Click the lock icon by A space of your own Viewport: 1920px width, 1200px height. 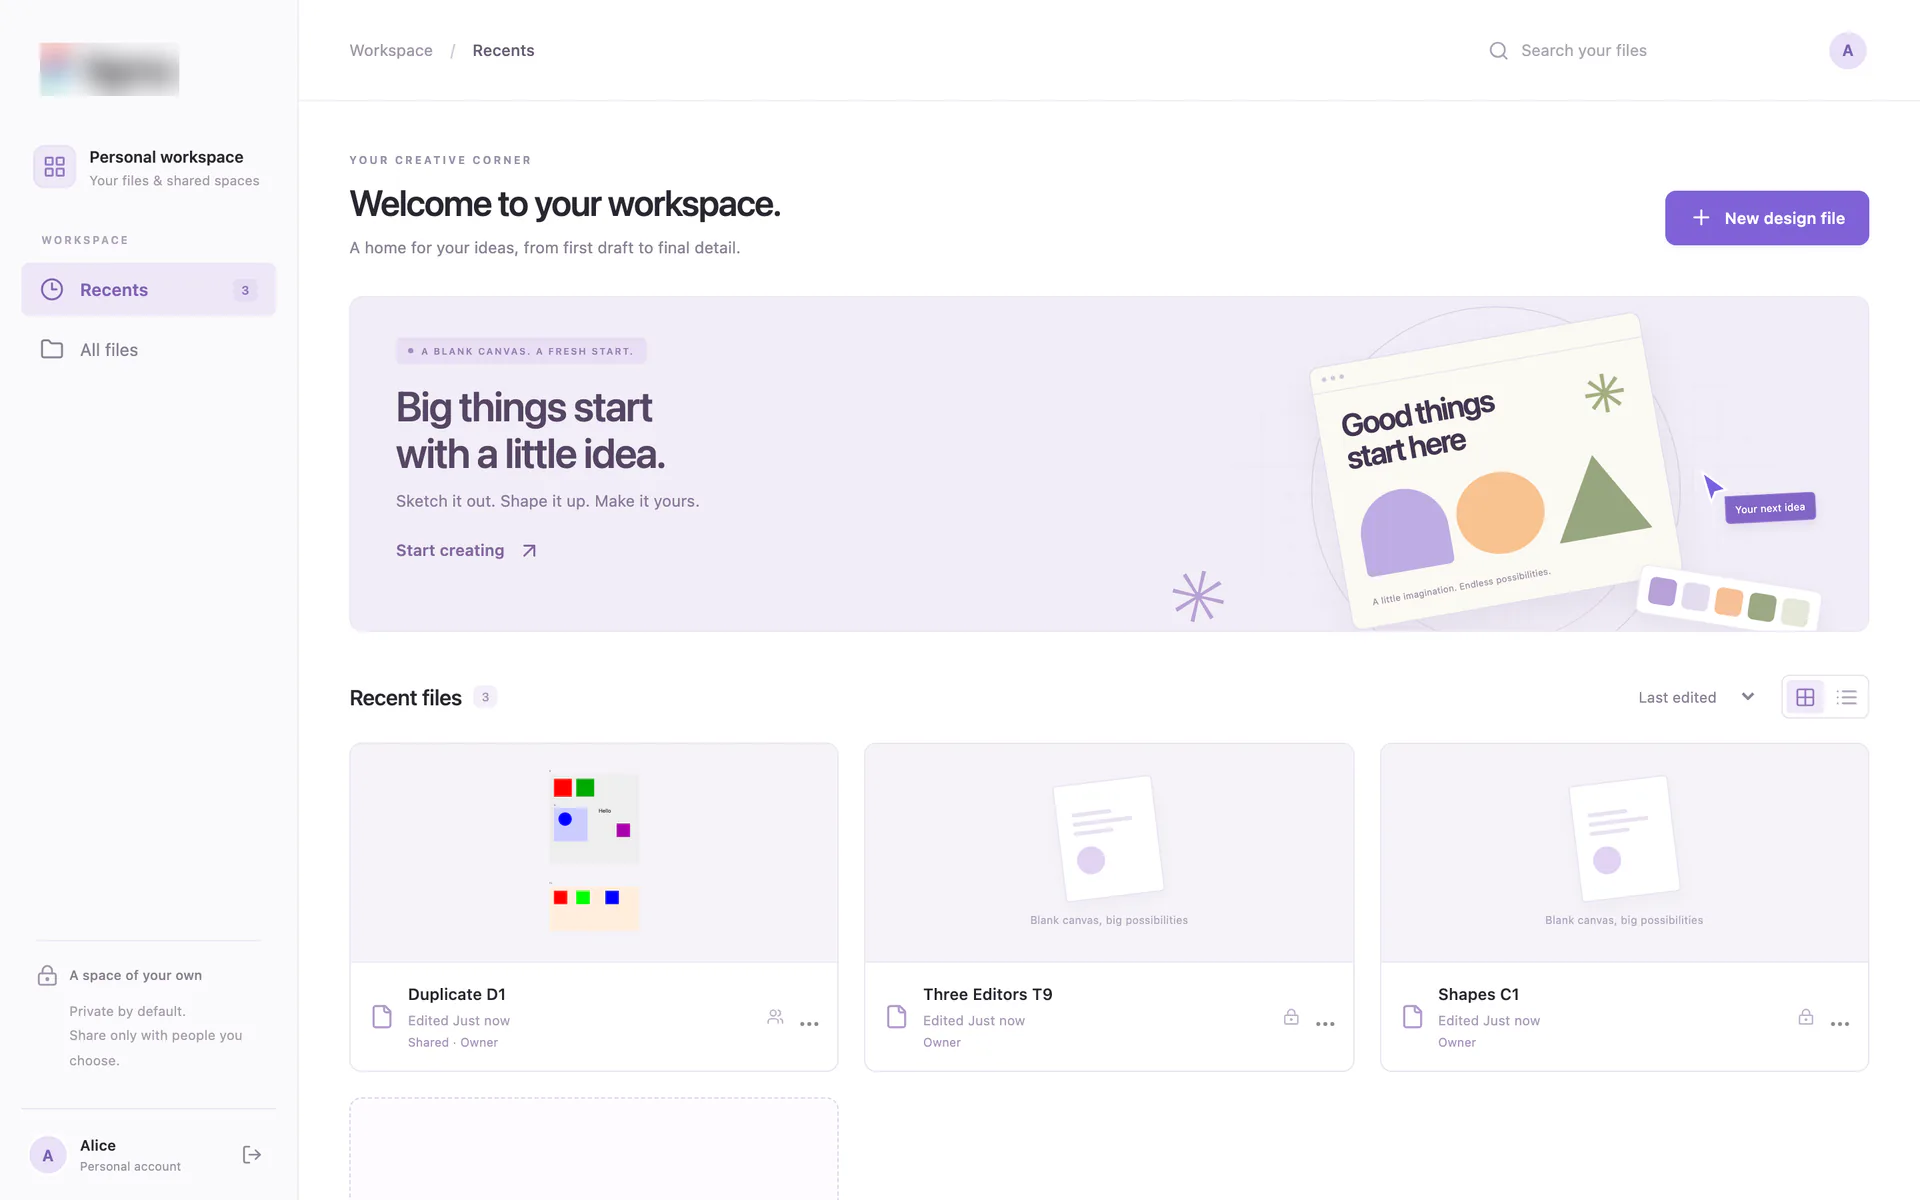[x=47, y=975]
